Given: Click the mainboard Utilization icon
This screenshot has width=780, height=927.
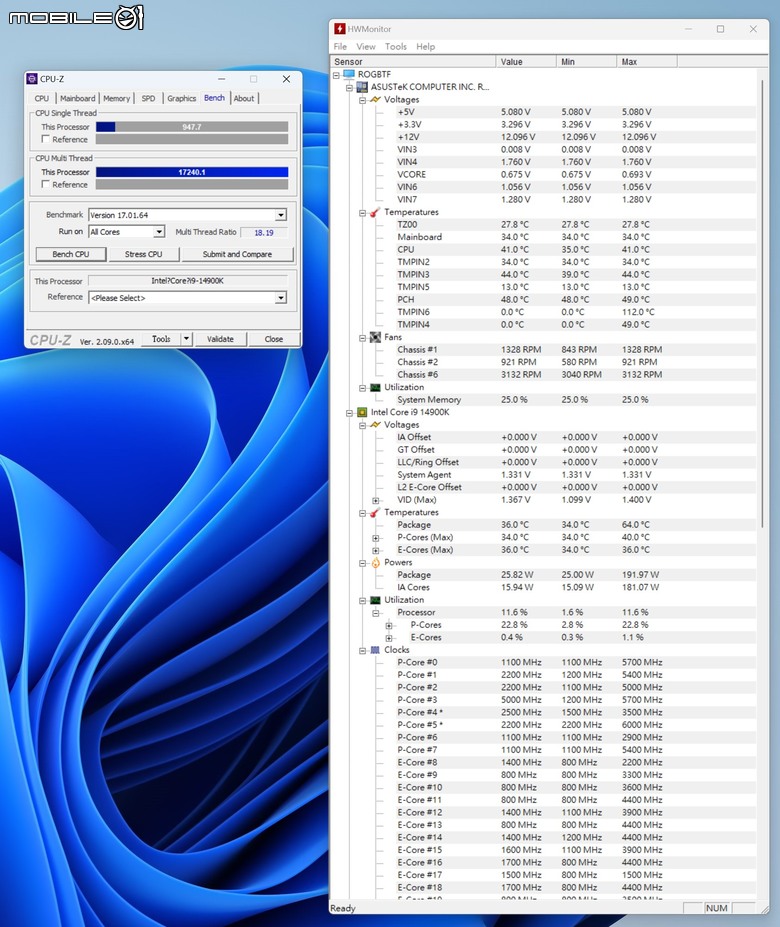Looking at the screenshot, I should (x=375, y=387).
